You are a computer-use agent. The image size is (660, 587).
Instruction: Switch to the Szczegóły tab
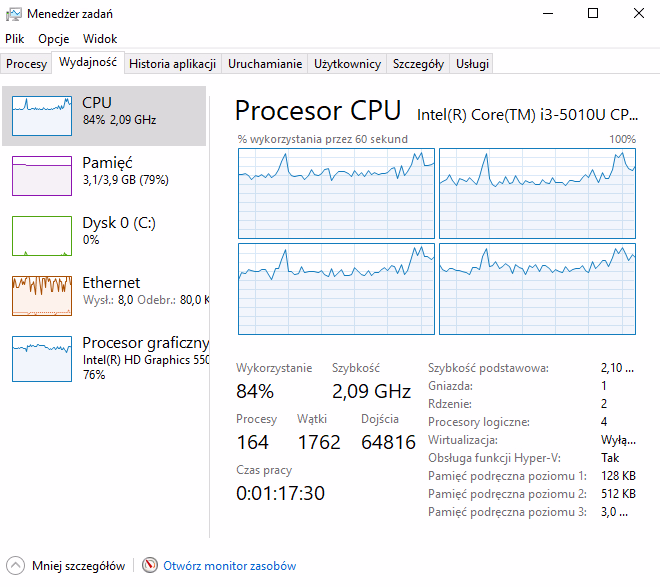(x=418, y=64)
